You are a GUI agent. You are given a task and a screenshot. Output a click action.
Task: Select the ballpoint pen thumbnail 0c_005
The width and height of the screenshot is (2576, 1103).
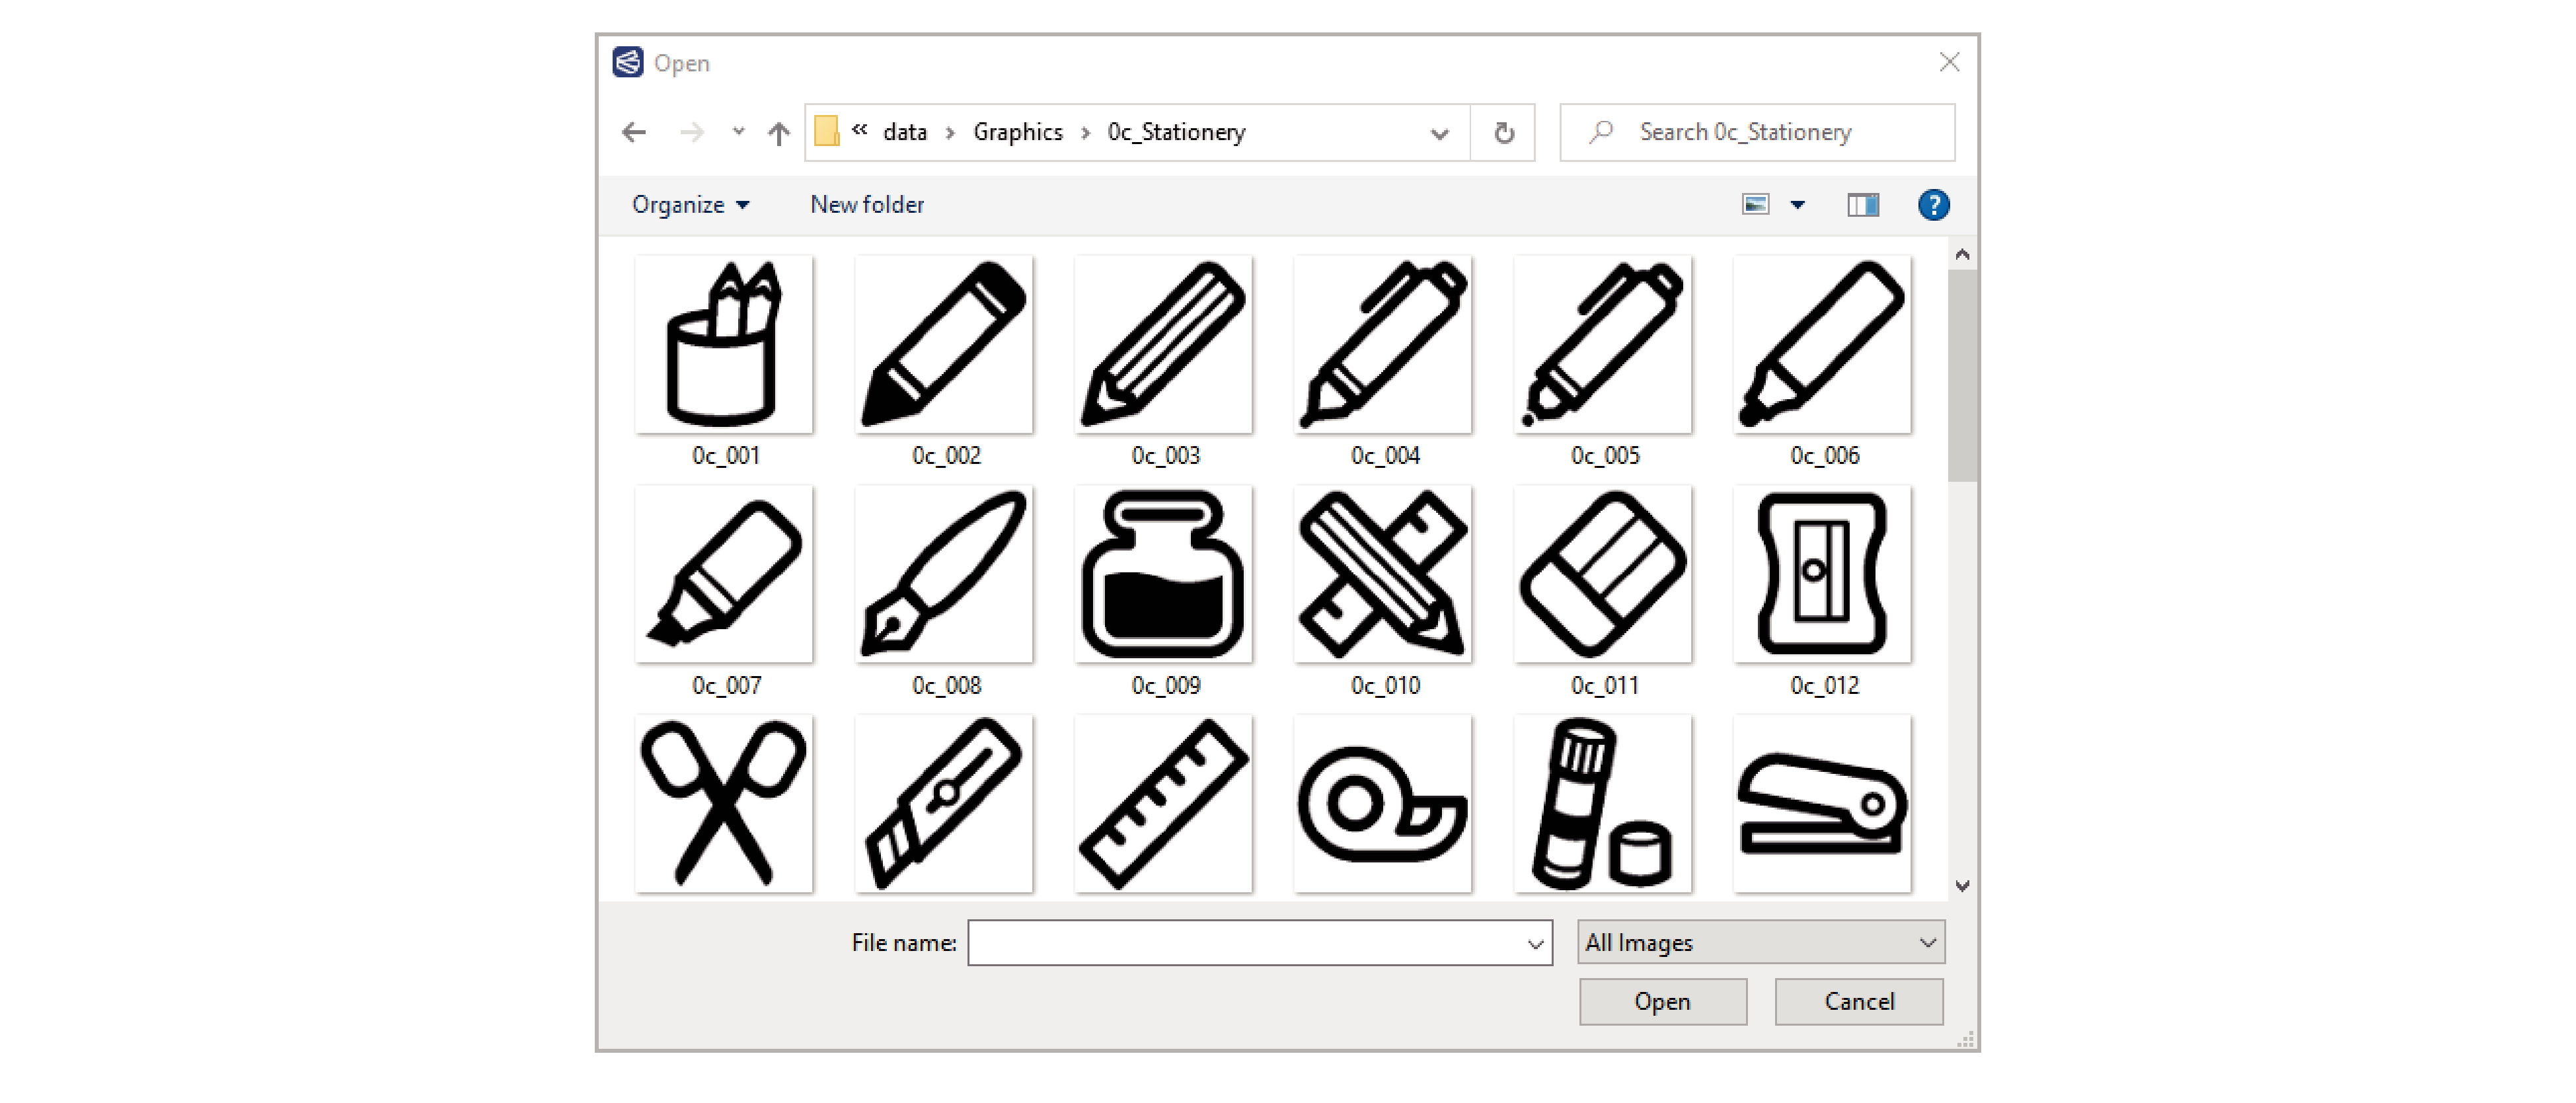click(x=1603, y=345)
